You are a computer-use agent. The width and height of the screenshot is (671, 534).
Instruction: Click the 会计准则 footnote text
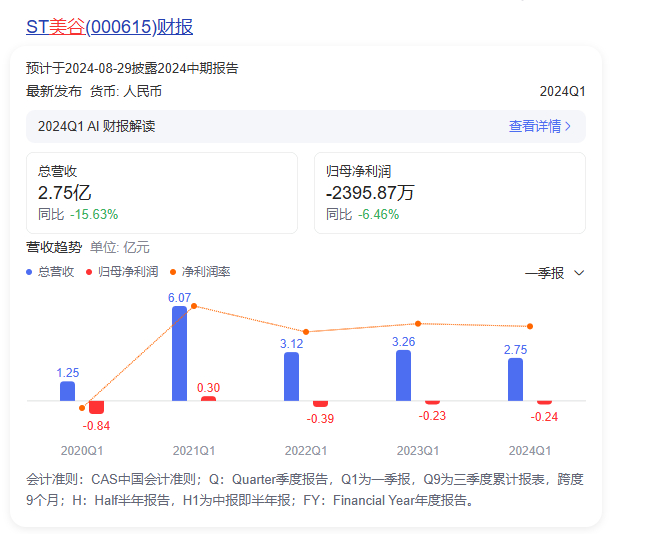pyautogui.click(x=305, y=490)
